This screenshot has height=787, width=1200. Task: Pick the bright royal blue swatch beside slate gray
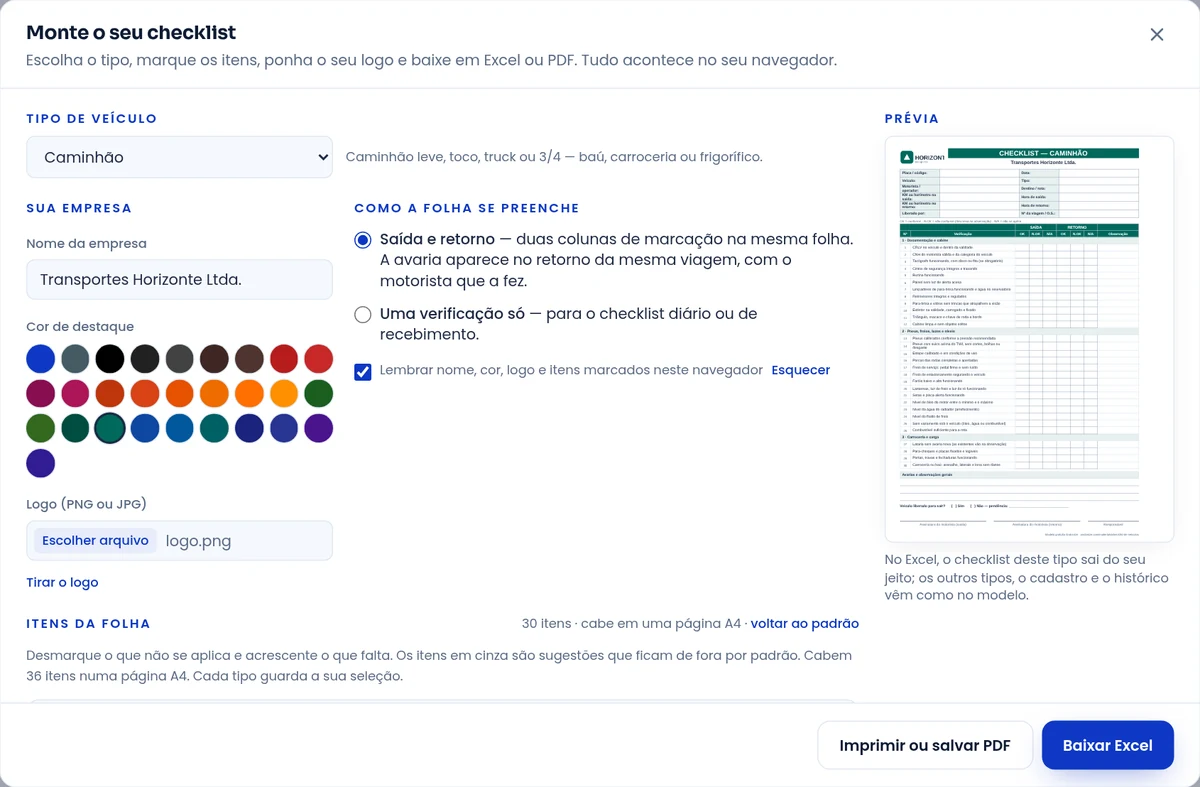(41, 359)
